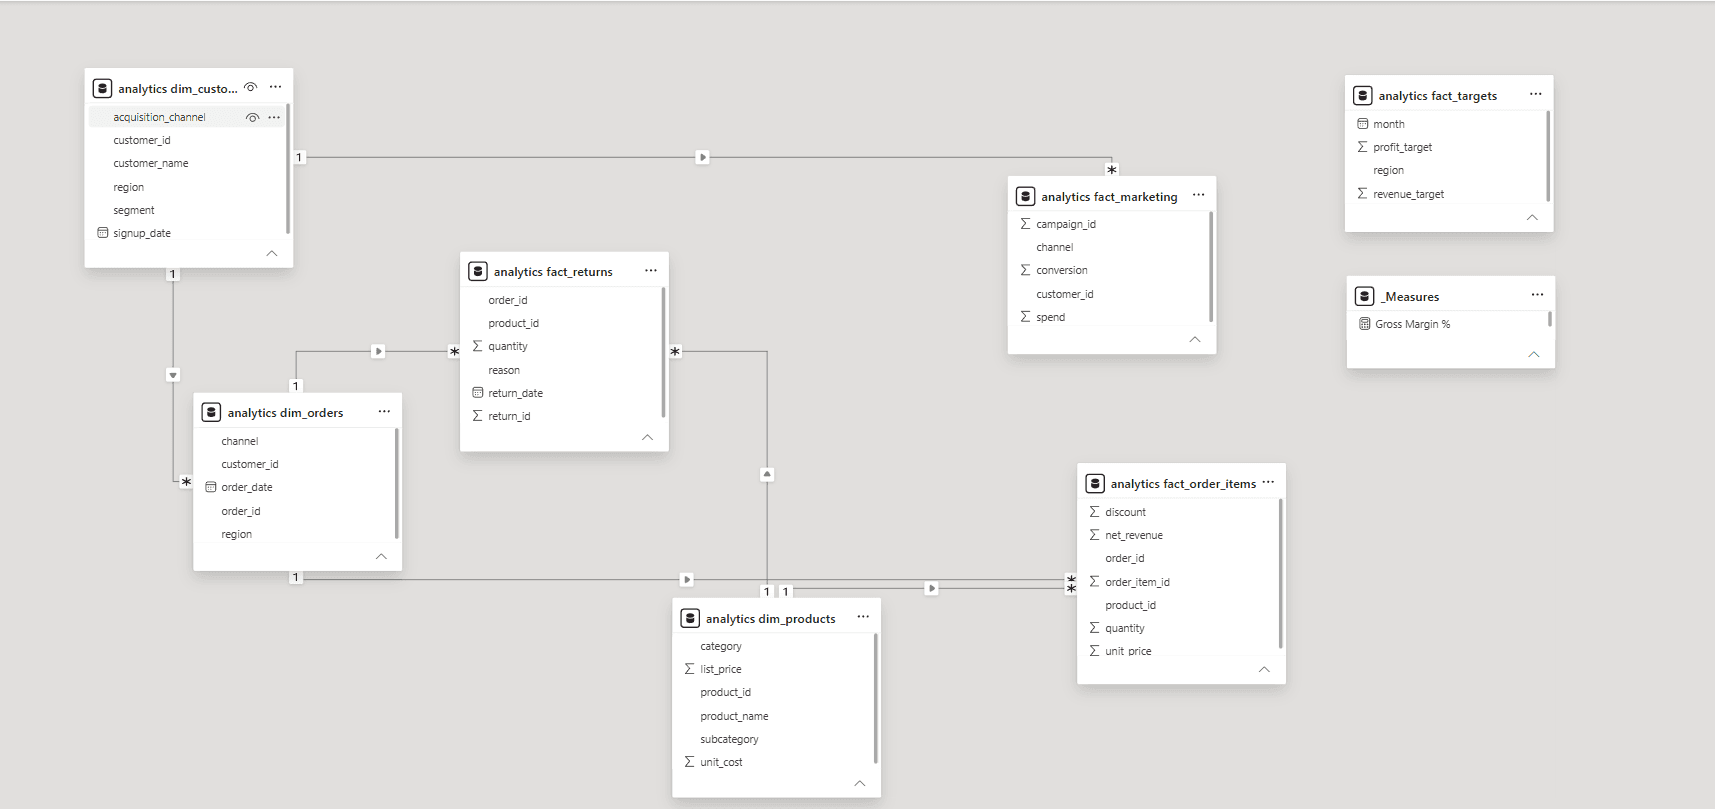Open more options for analytics dim_products table
The height and width of the screenshot is (809, 1715).
pyautogui.click(x=863, y=617)
